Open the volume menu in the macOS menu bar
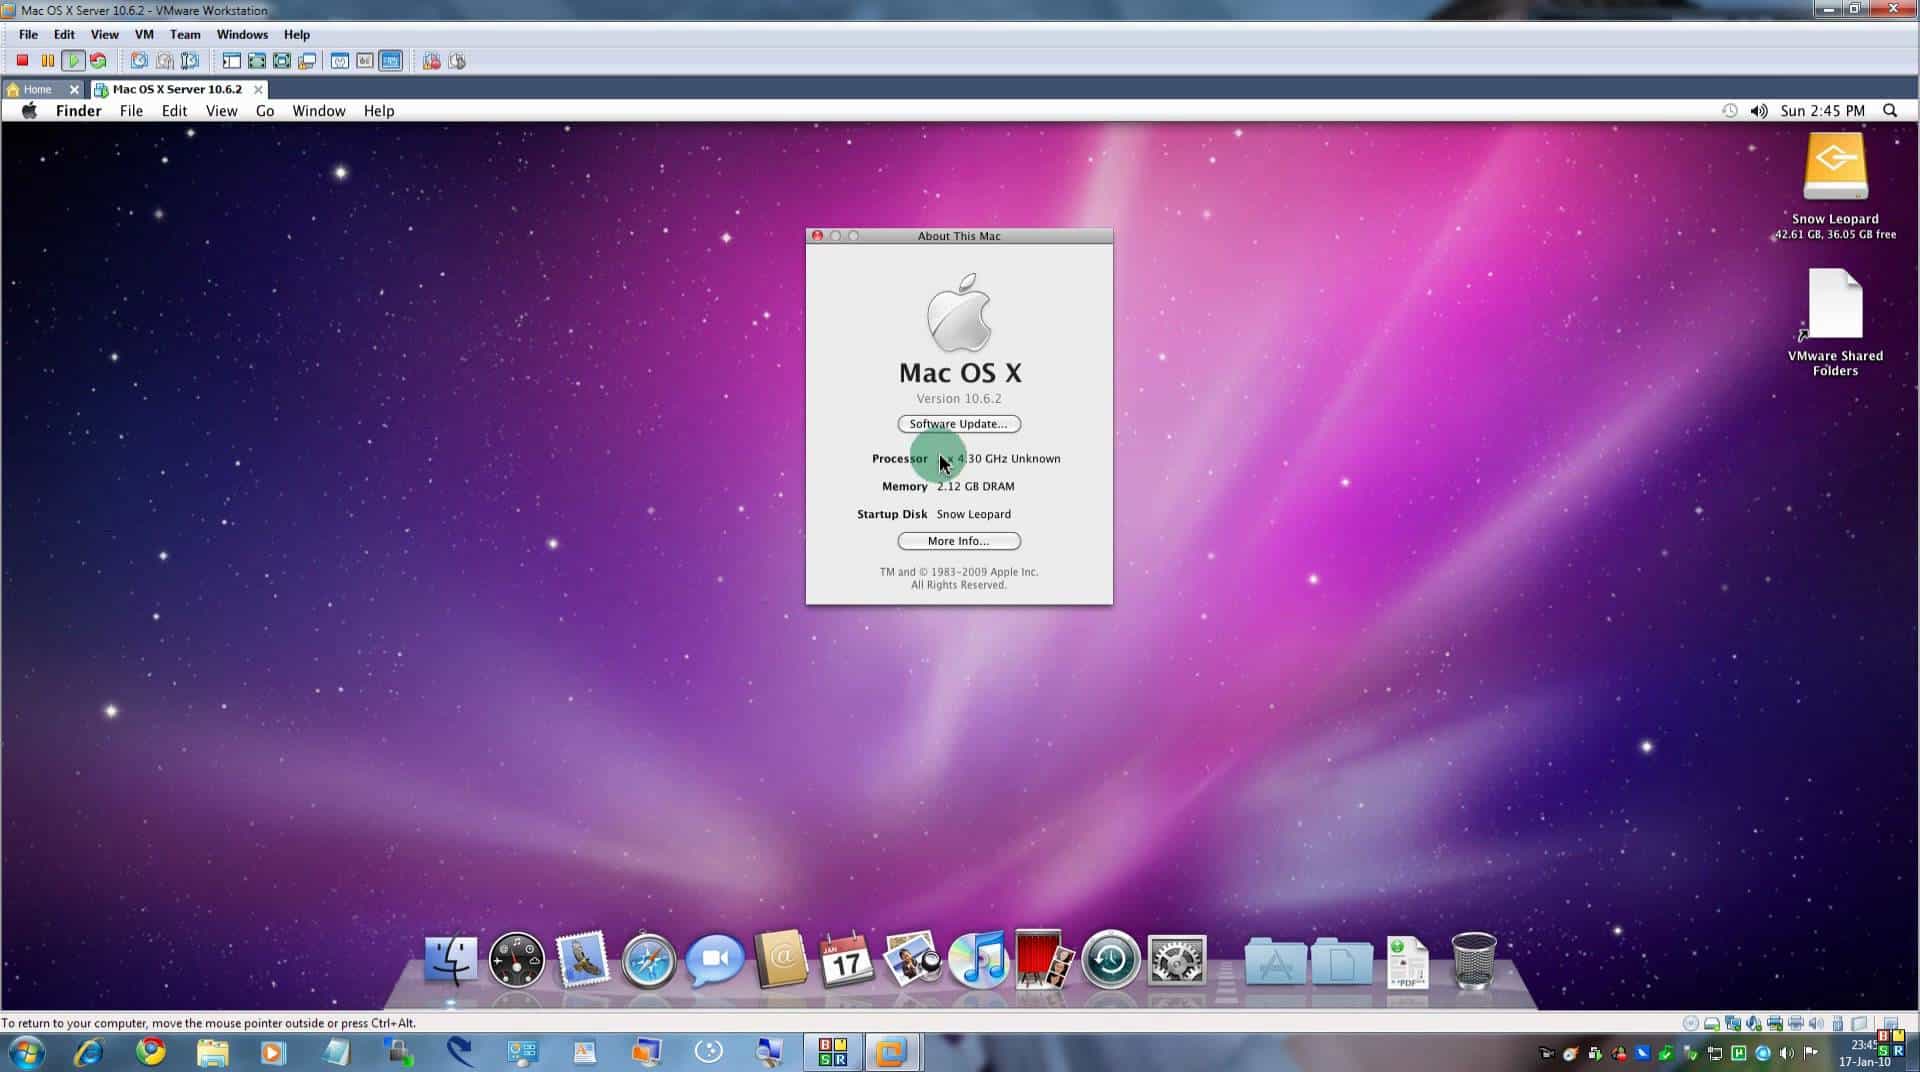This screenshot has width=1920, height=1072. coord(1760,110)
